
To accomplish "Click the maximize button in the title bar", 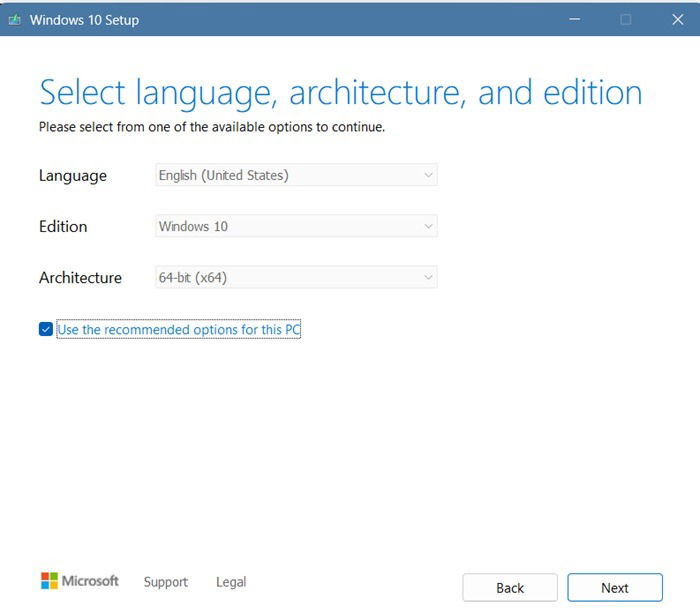I will (626, 19).
